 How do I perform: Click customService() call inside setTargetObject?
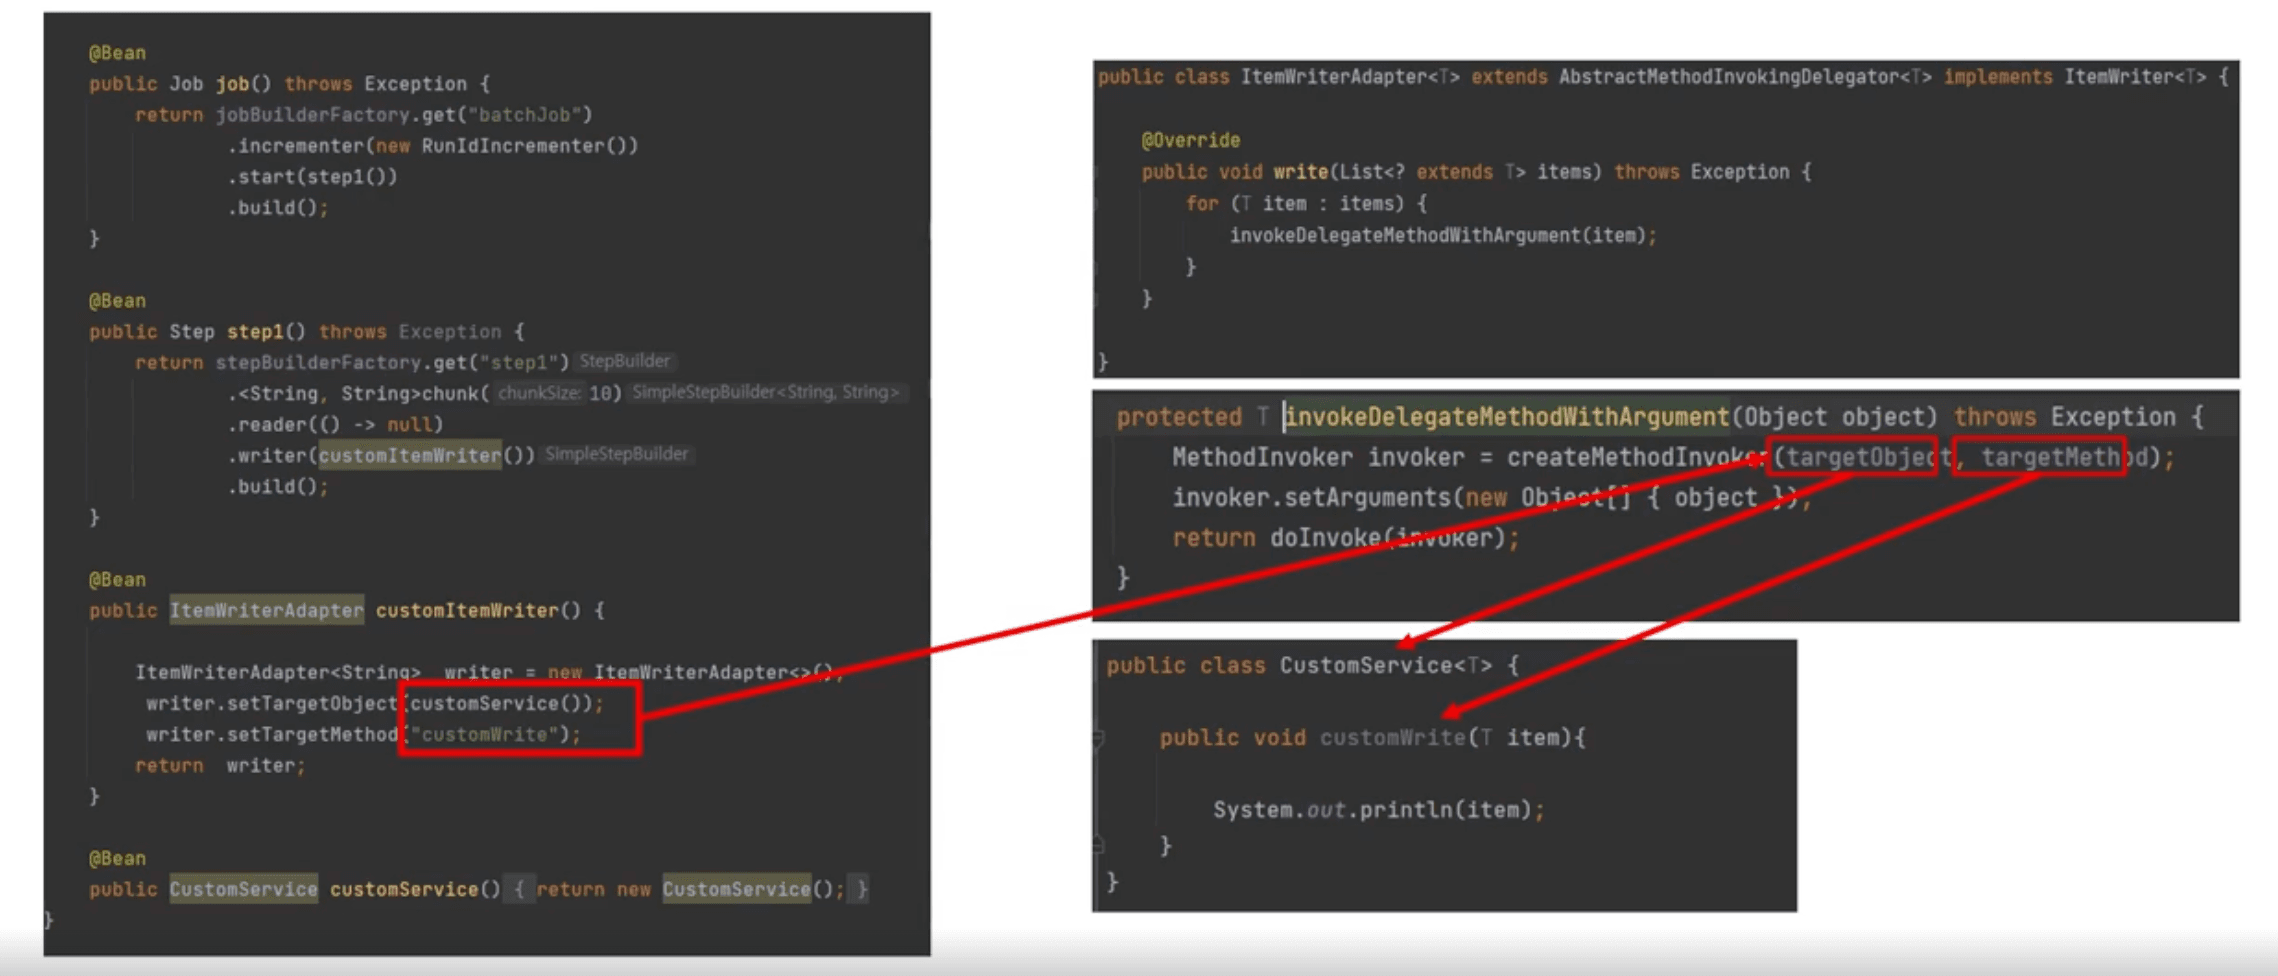click(500, 703)
